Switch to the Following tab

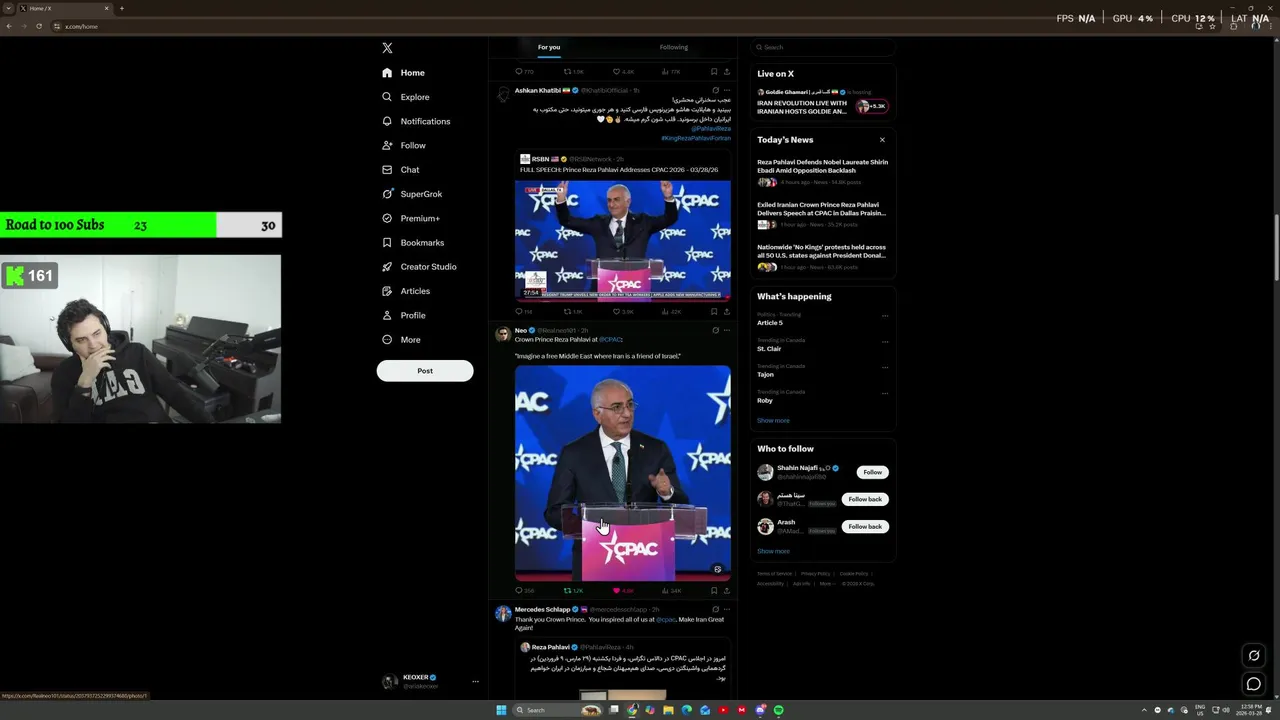[673, 47]
